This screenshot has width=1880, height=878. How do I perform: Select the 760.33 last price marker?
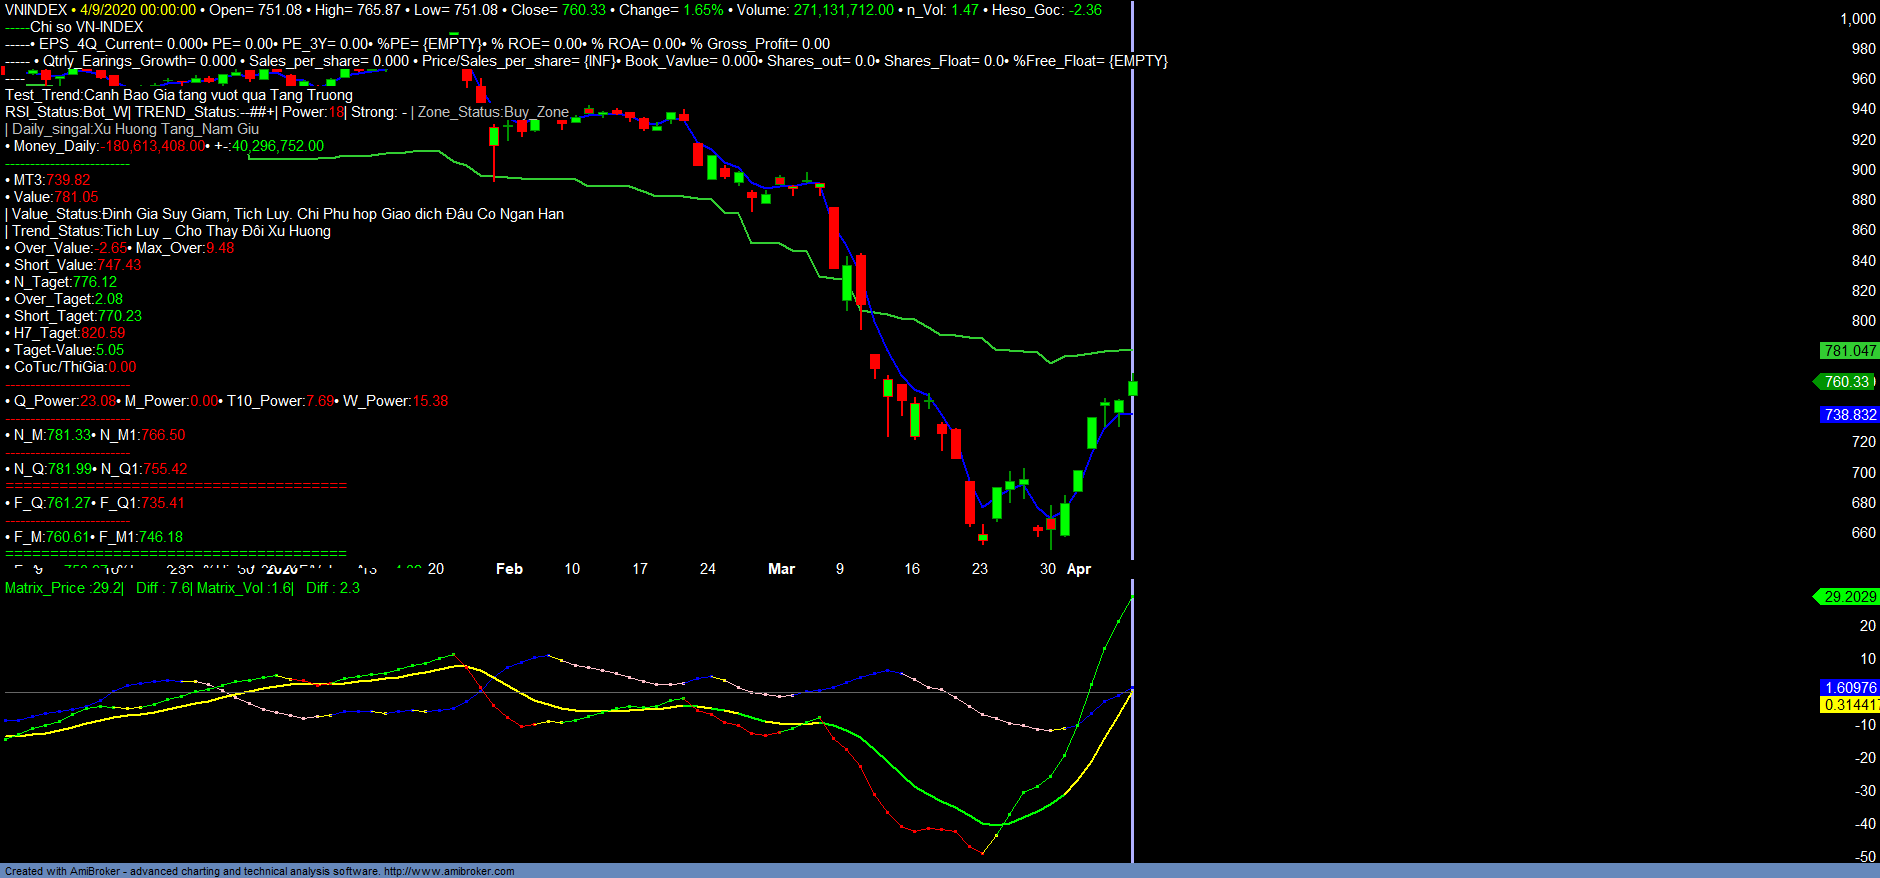[1846, 382]
